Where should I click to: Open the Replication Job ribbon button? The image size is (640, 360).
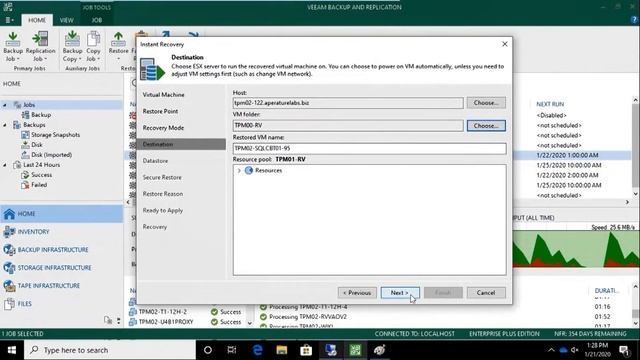pos(40,46)
